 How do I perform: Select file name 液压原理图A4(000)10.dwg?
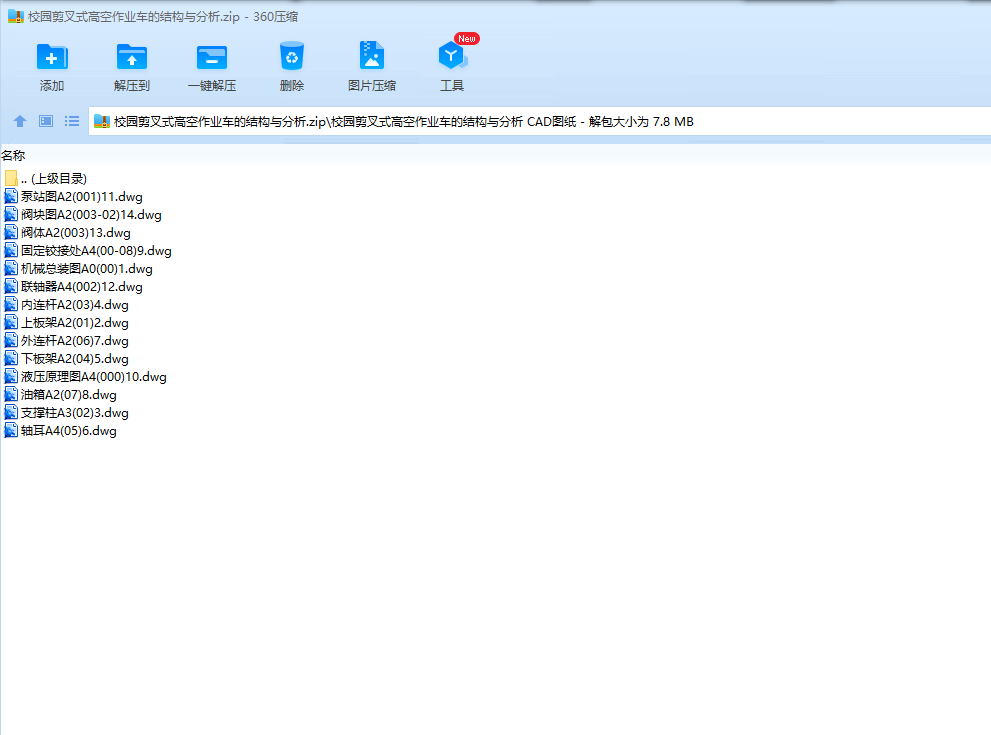pyautogui.click(x=94, y=377)
